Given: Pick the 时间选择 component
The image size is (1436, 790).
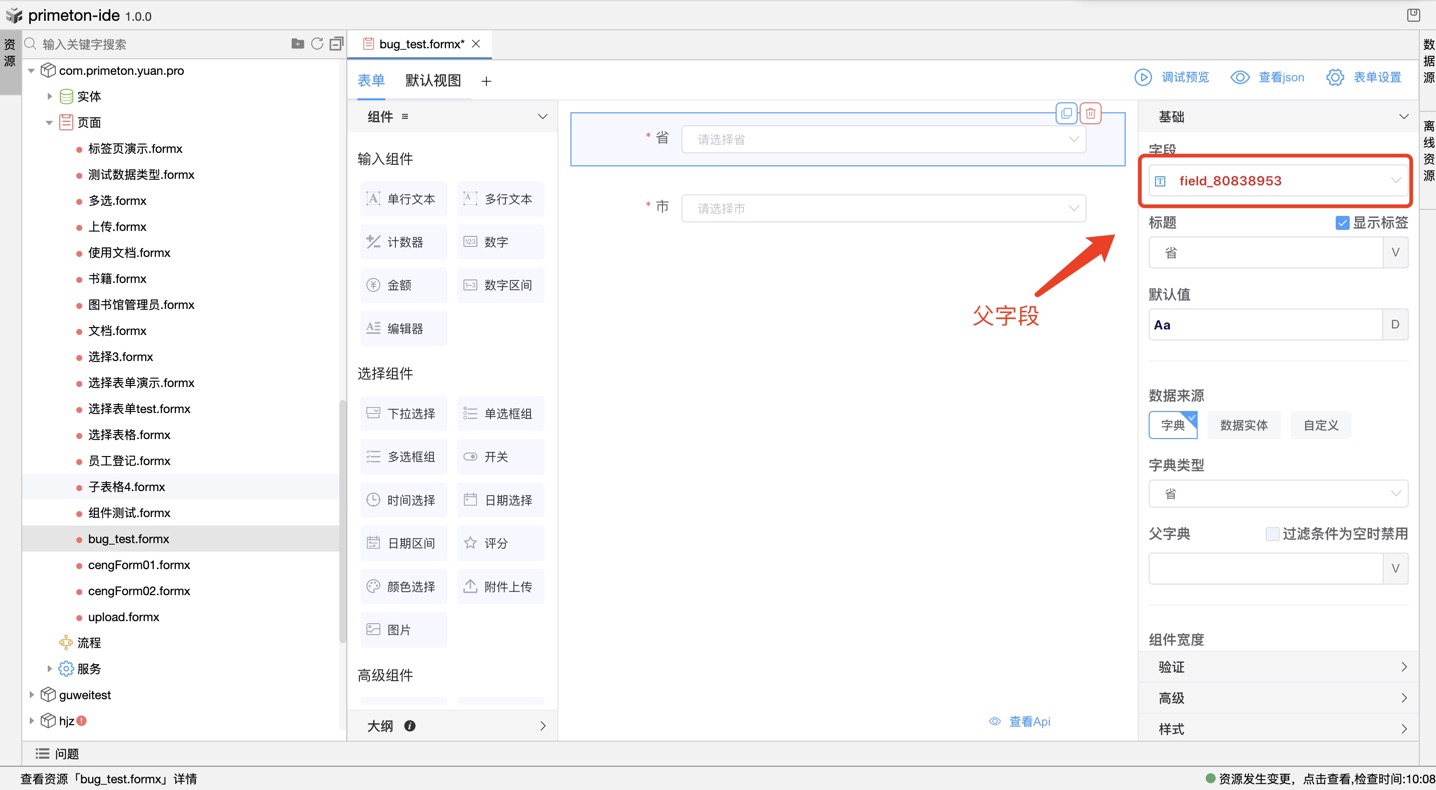Looking at the screenshot, I should [403, 499].
